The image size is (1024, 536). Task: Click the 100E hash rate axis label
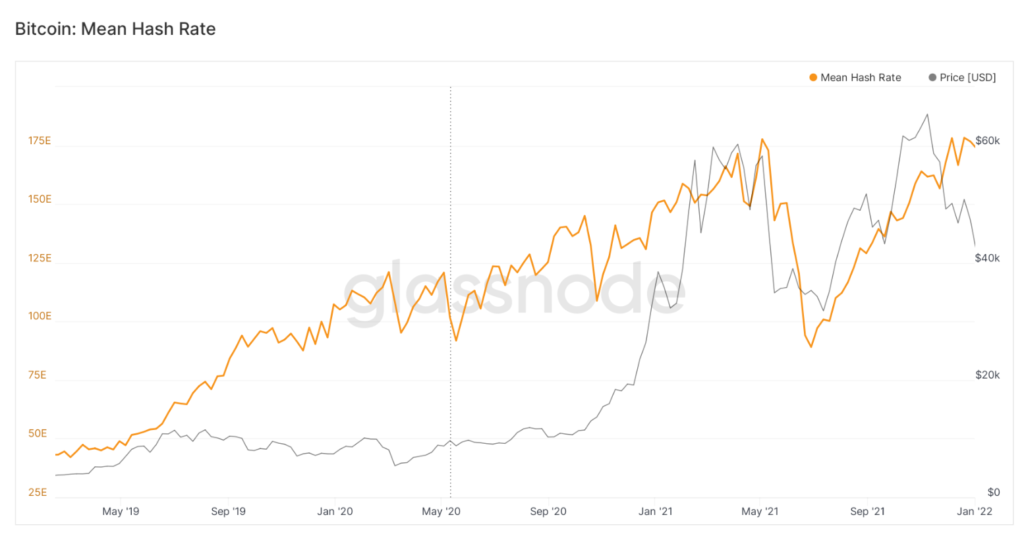(x=41, y=316)
